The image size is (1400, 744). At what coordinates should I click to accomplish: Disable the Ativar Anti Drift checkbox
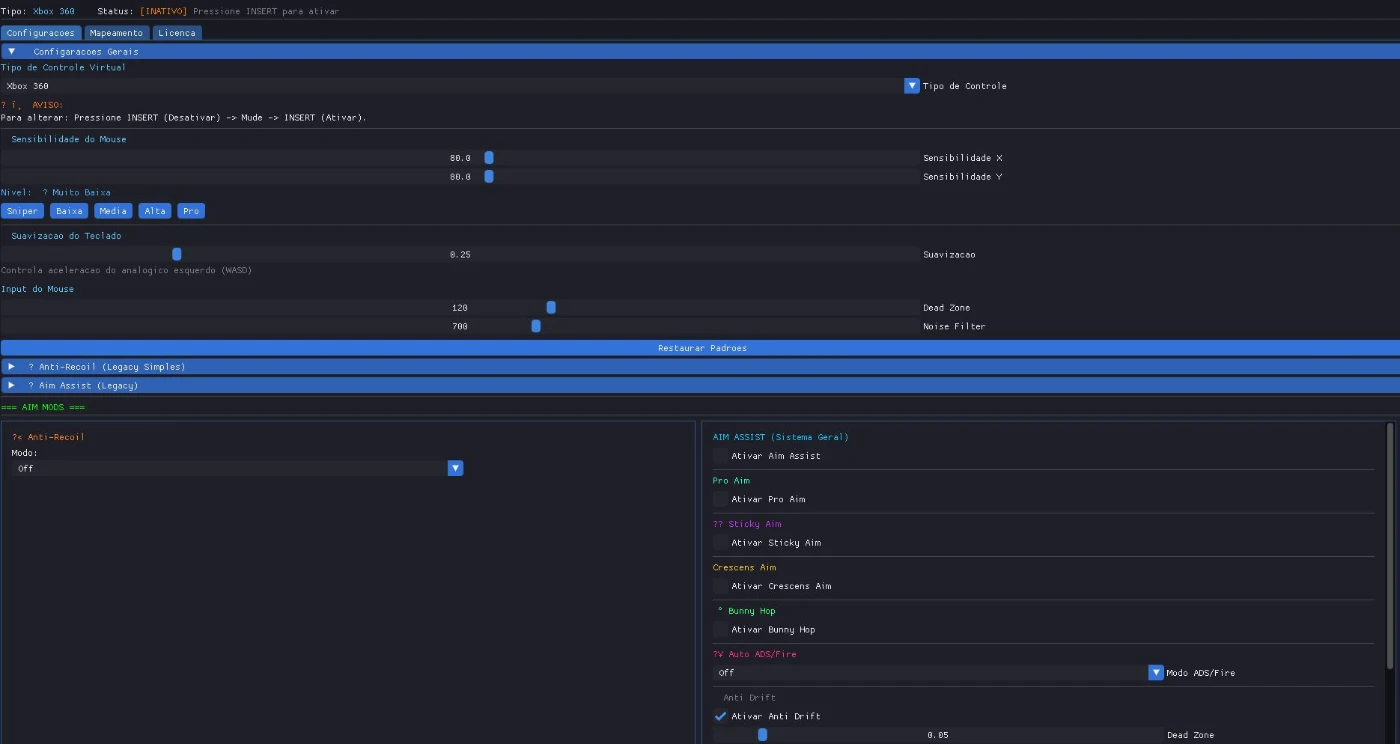pyautogui.click(x=720, y=716)
